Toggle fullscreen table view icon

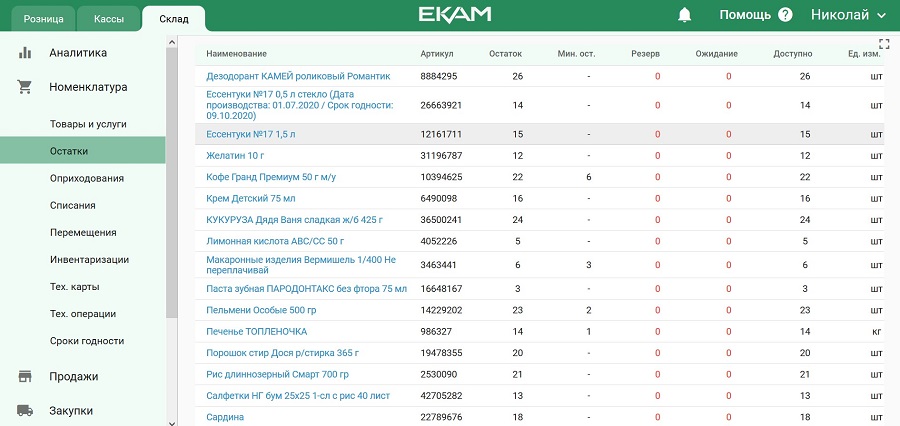click(883, 43)
